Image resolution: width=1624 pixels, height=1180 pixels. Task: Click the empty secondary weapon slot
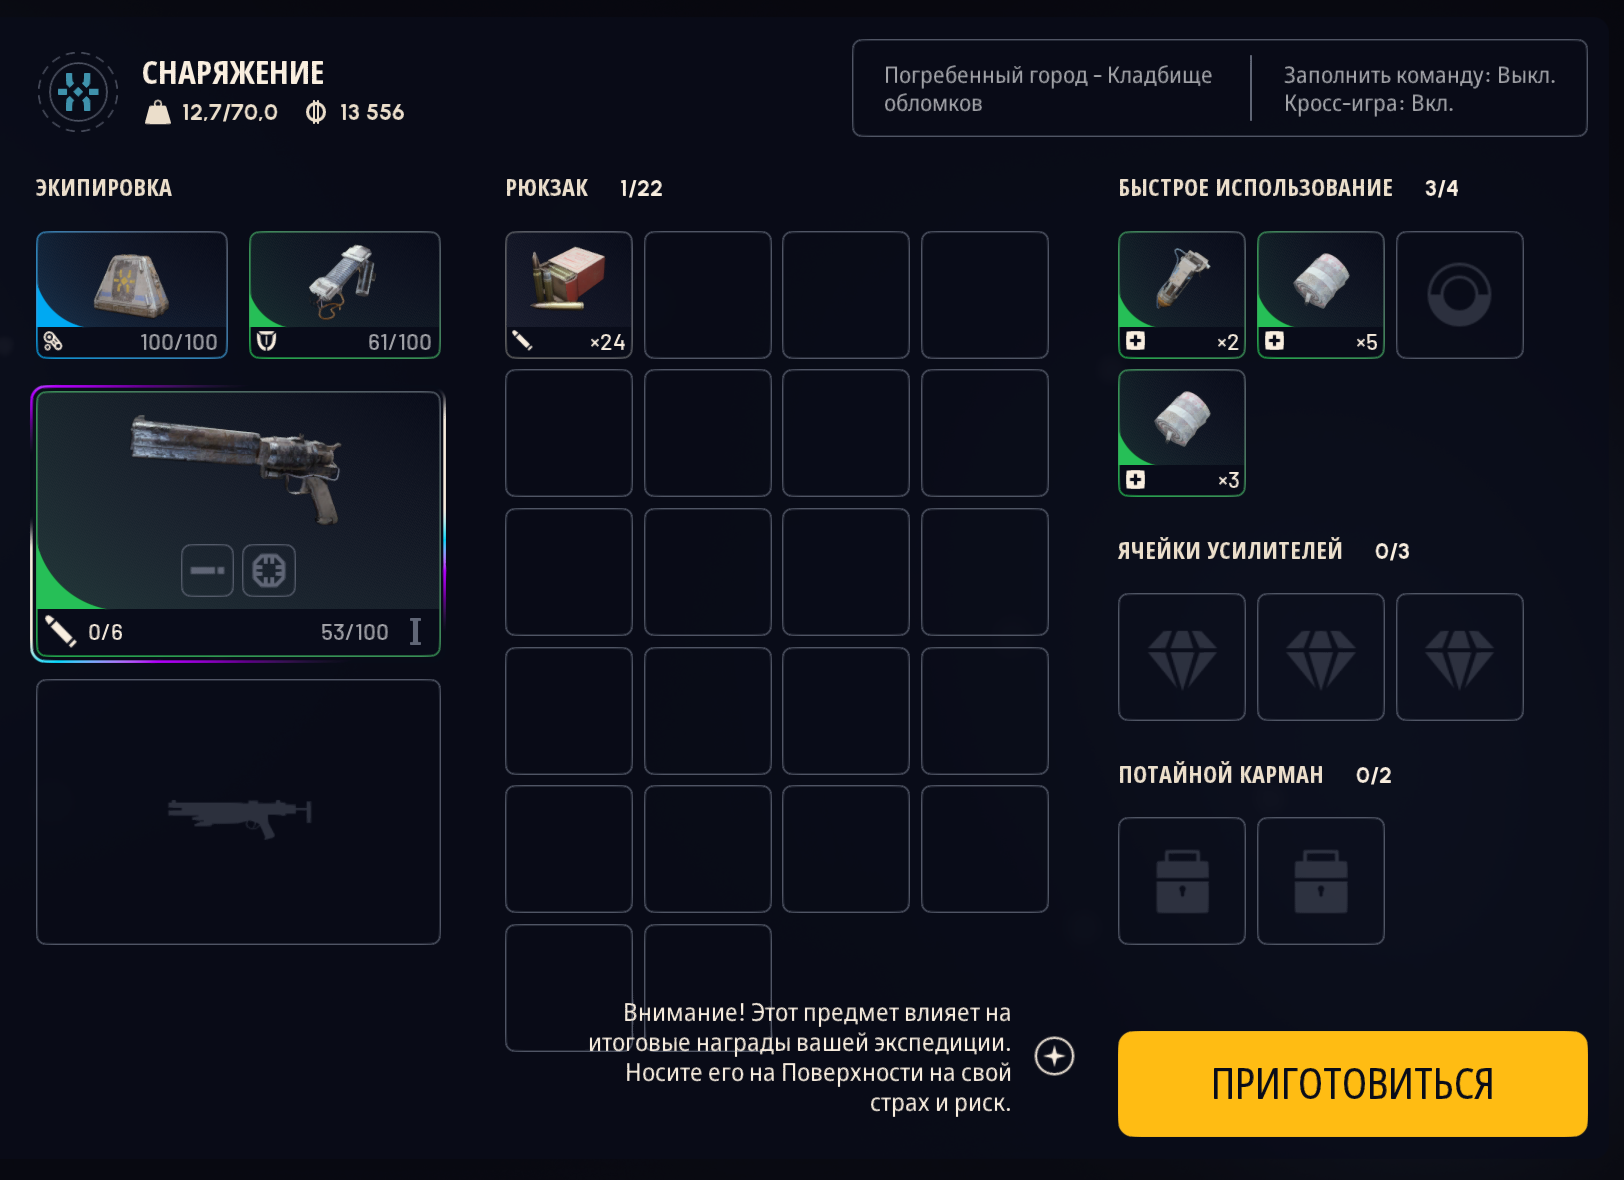pyautogui.click(x=238, y=812)
